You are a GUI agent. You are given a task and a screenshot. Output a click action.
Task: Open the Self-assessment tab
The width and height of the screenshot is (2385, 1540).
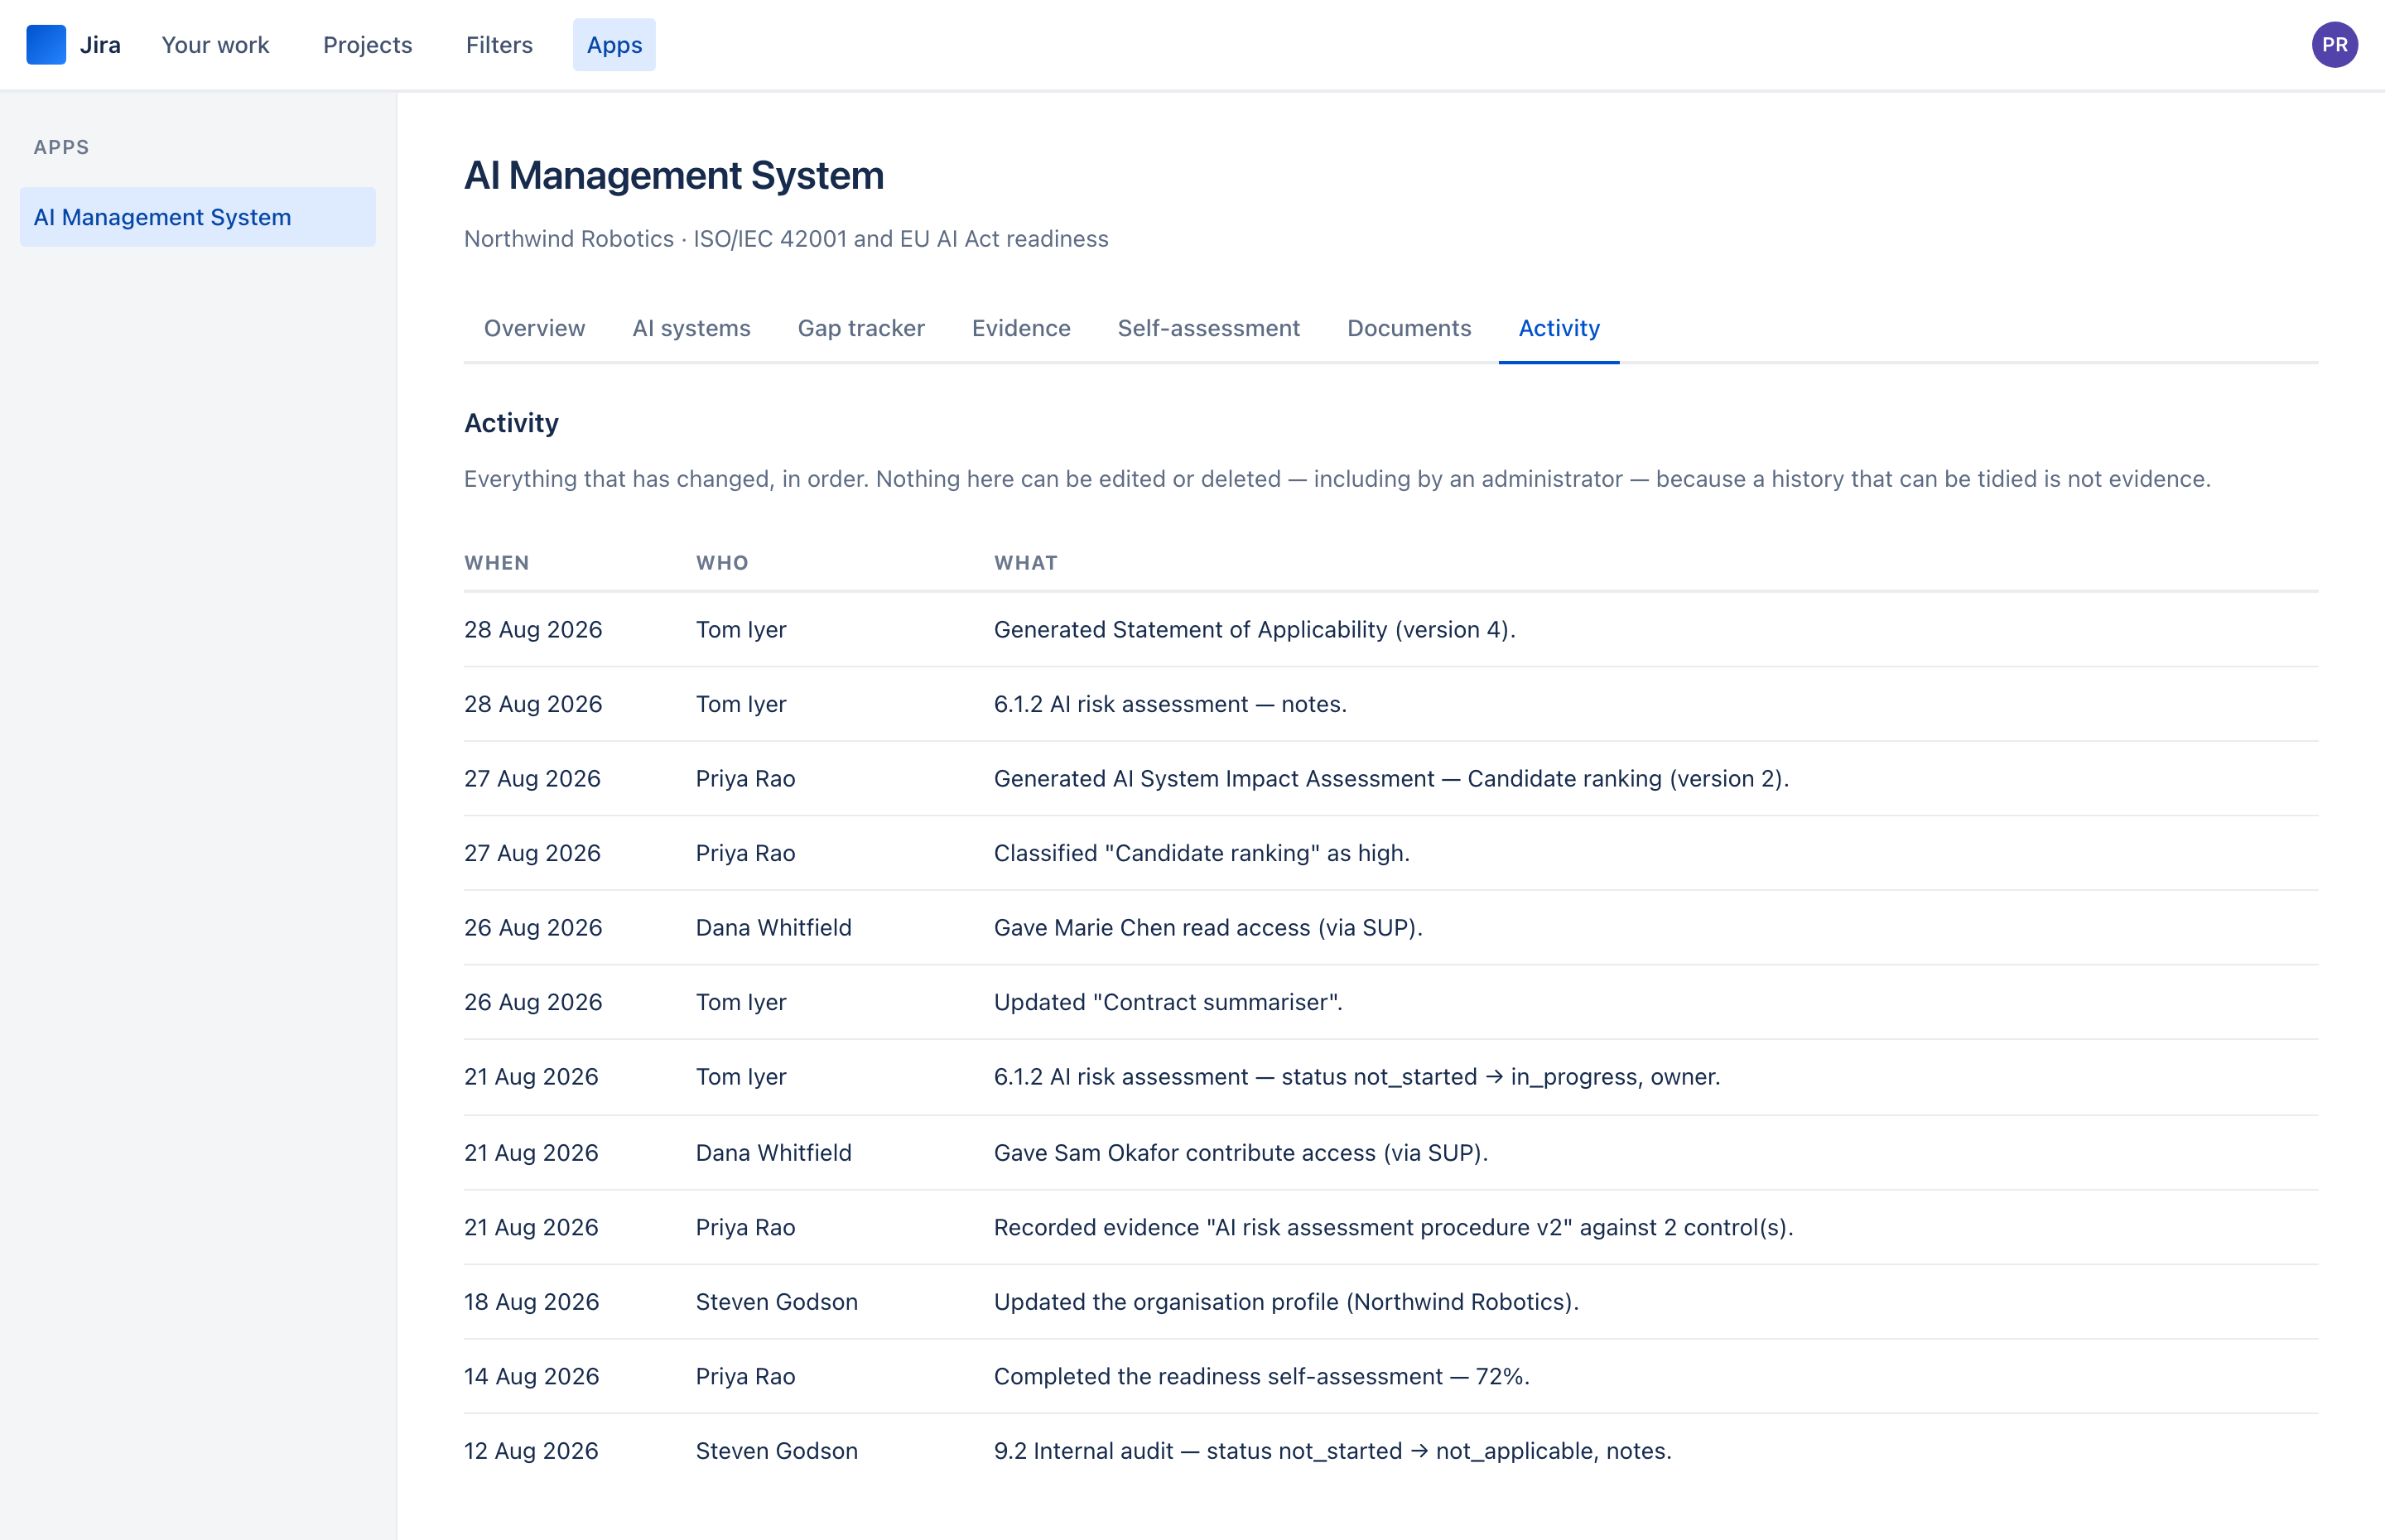pyautogui.click(x=1208, y=328)
